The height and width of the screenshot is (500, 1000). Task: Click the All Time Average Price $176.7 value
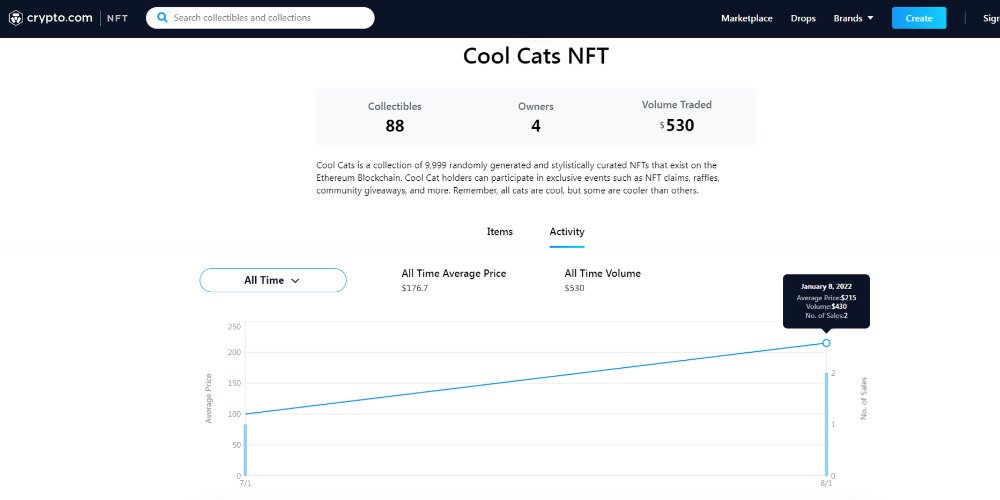[415, 288]
